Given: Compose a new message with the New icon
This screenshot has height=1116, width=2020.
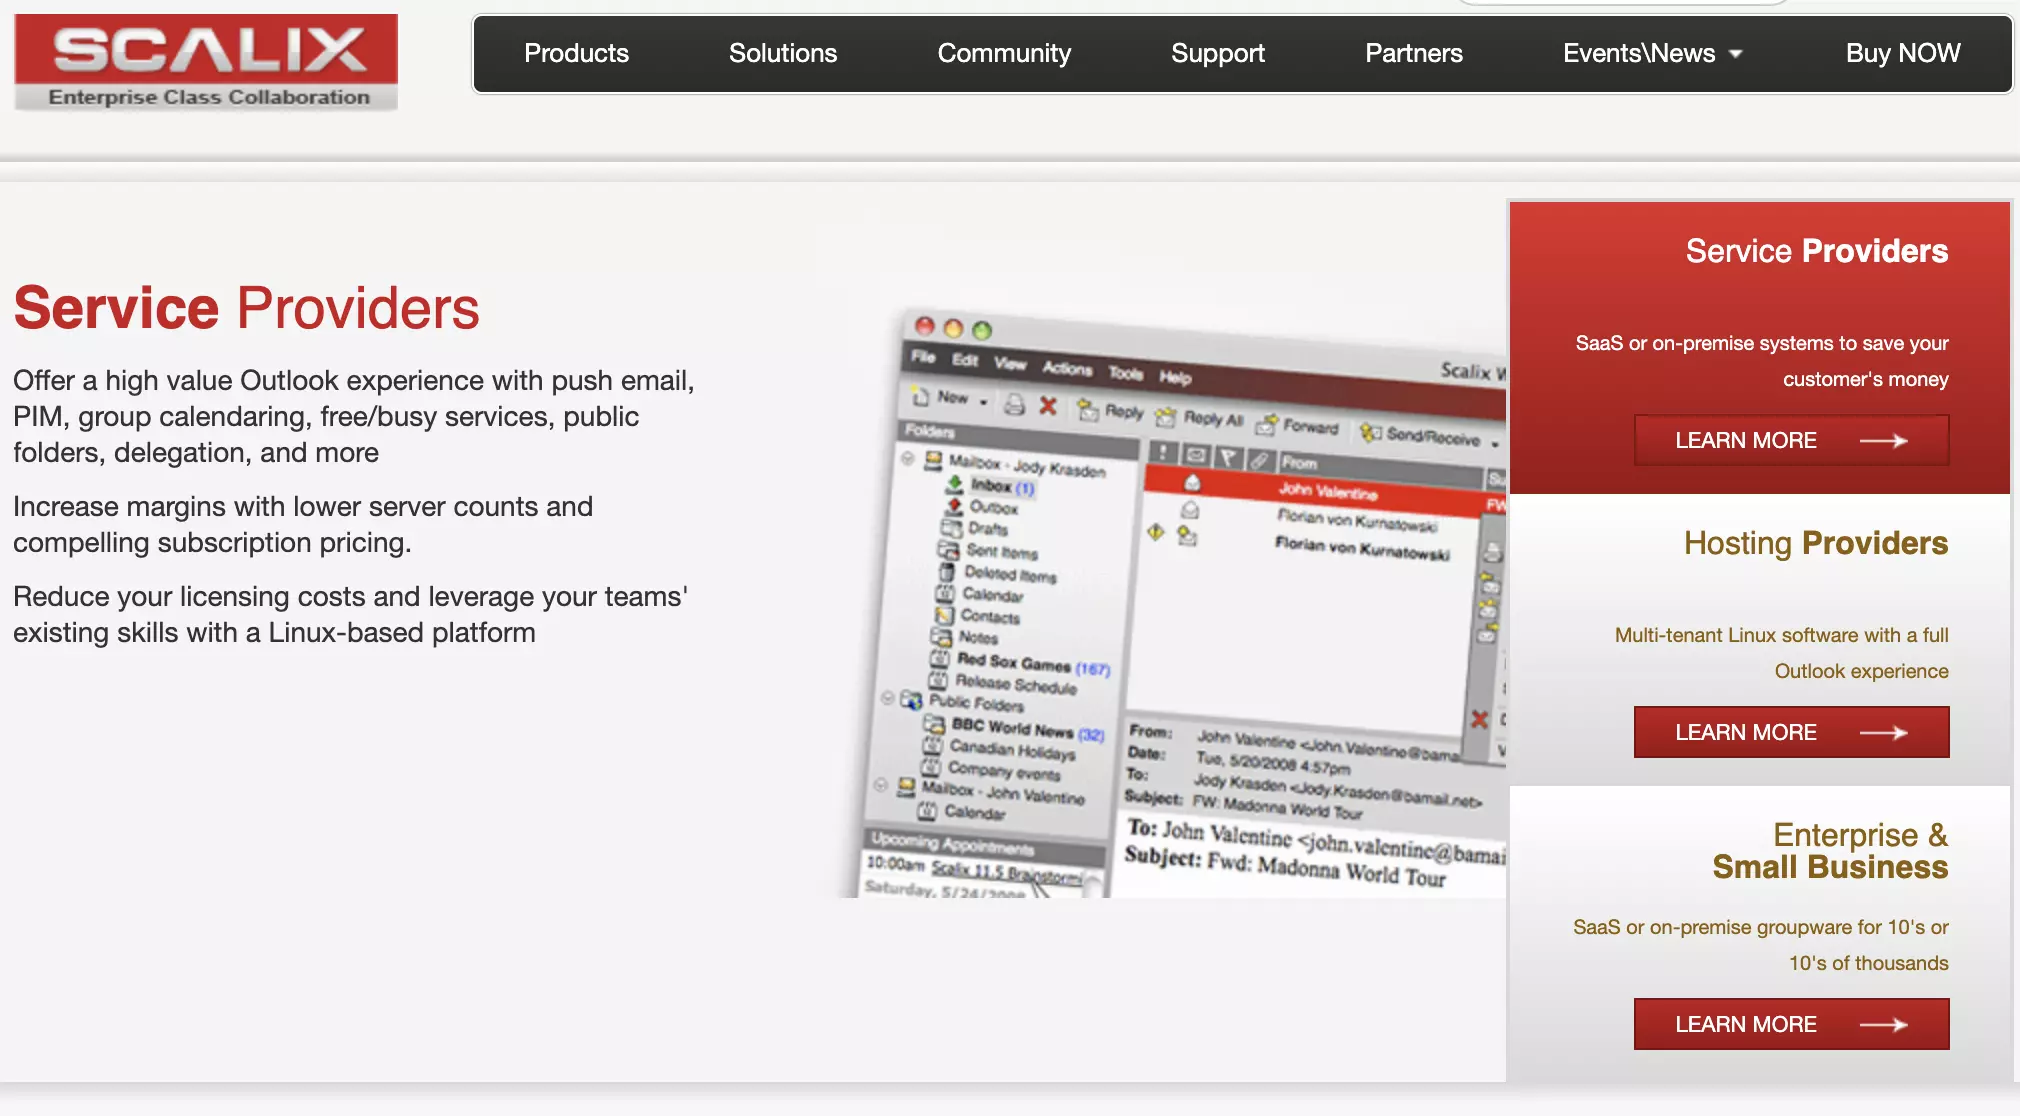Looking at the screenshot, I should 920,397.
